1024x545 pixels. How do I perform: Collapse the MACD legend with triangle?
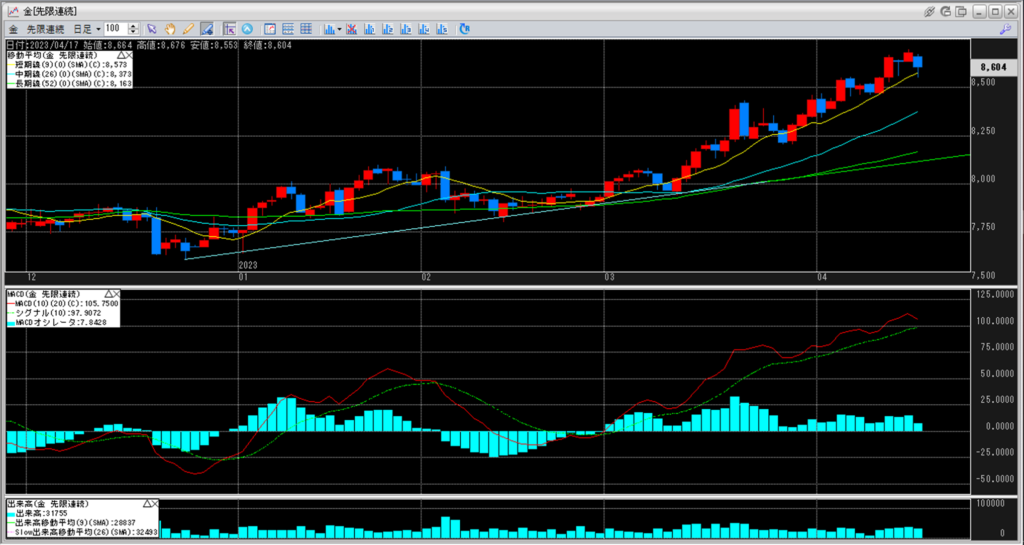click(x=107, y=292)
